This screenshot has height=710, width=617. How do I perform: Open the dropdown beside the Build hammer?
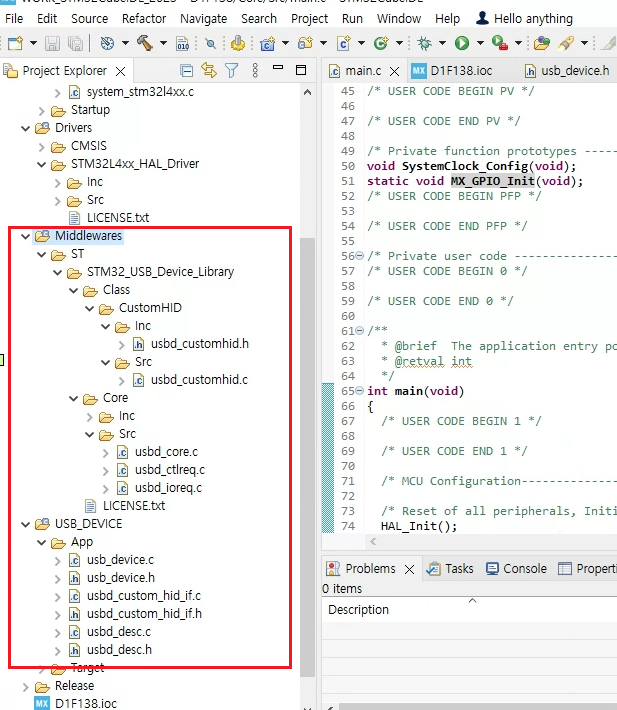click(163, 43)
